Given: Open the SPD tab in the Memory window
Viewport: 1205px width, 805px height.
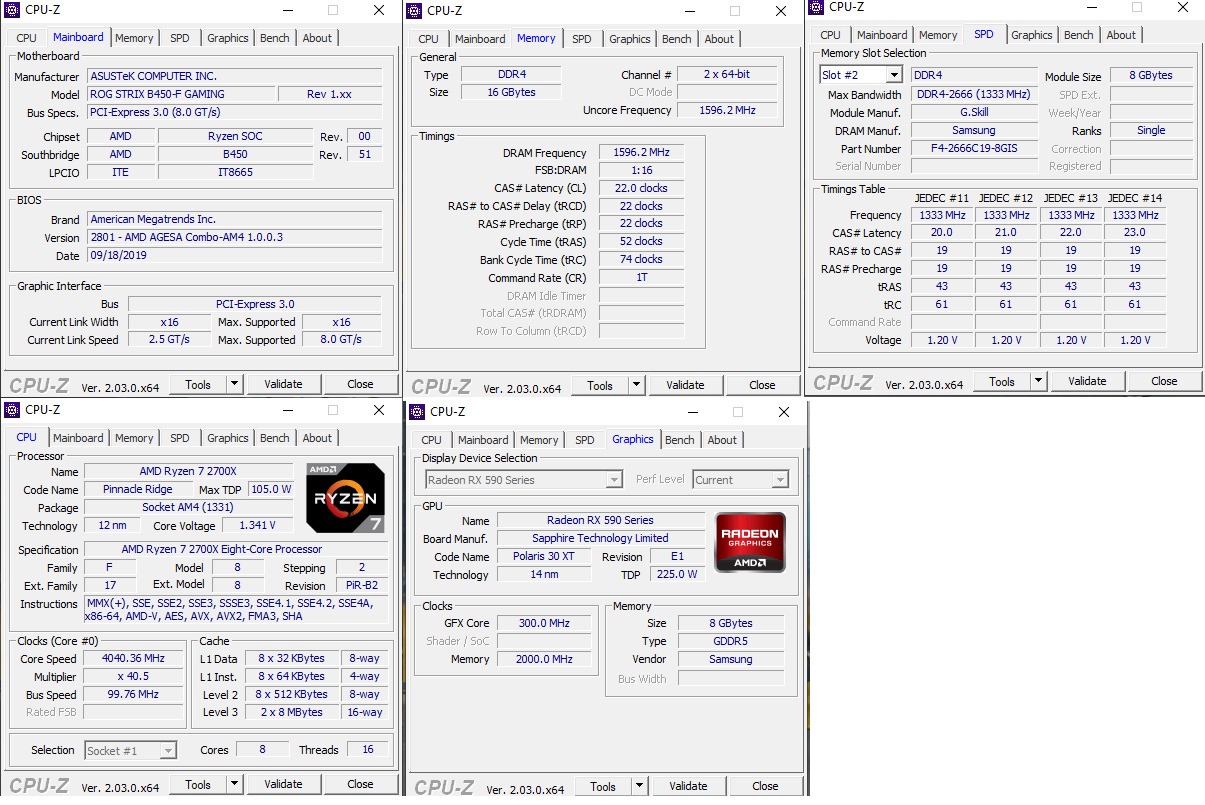Looking at the screenshot, I should coord(582,39).
